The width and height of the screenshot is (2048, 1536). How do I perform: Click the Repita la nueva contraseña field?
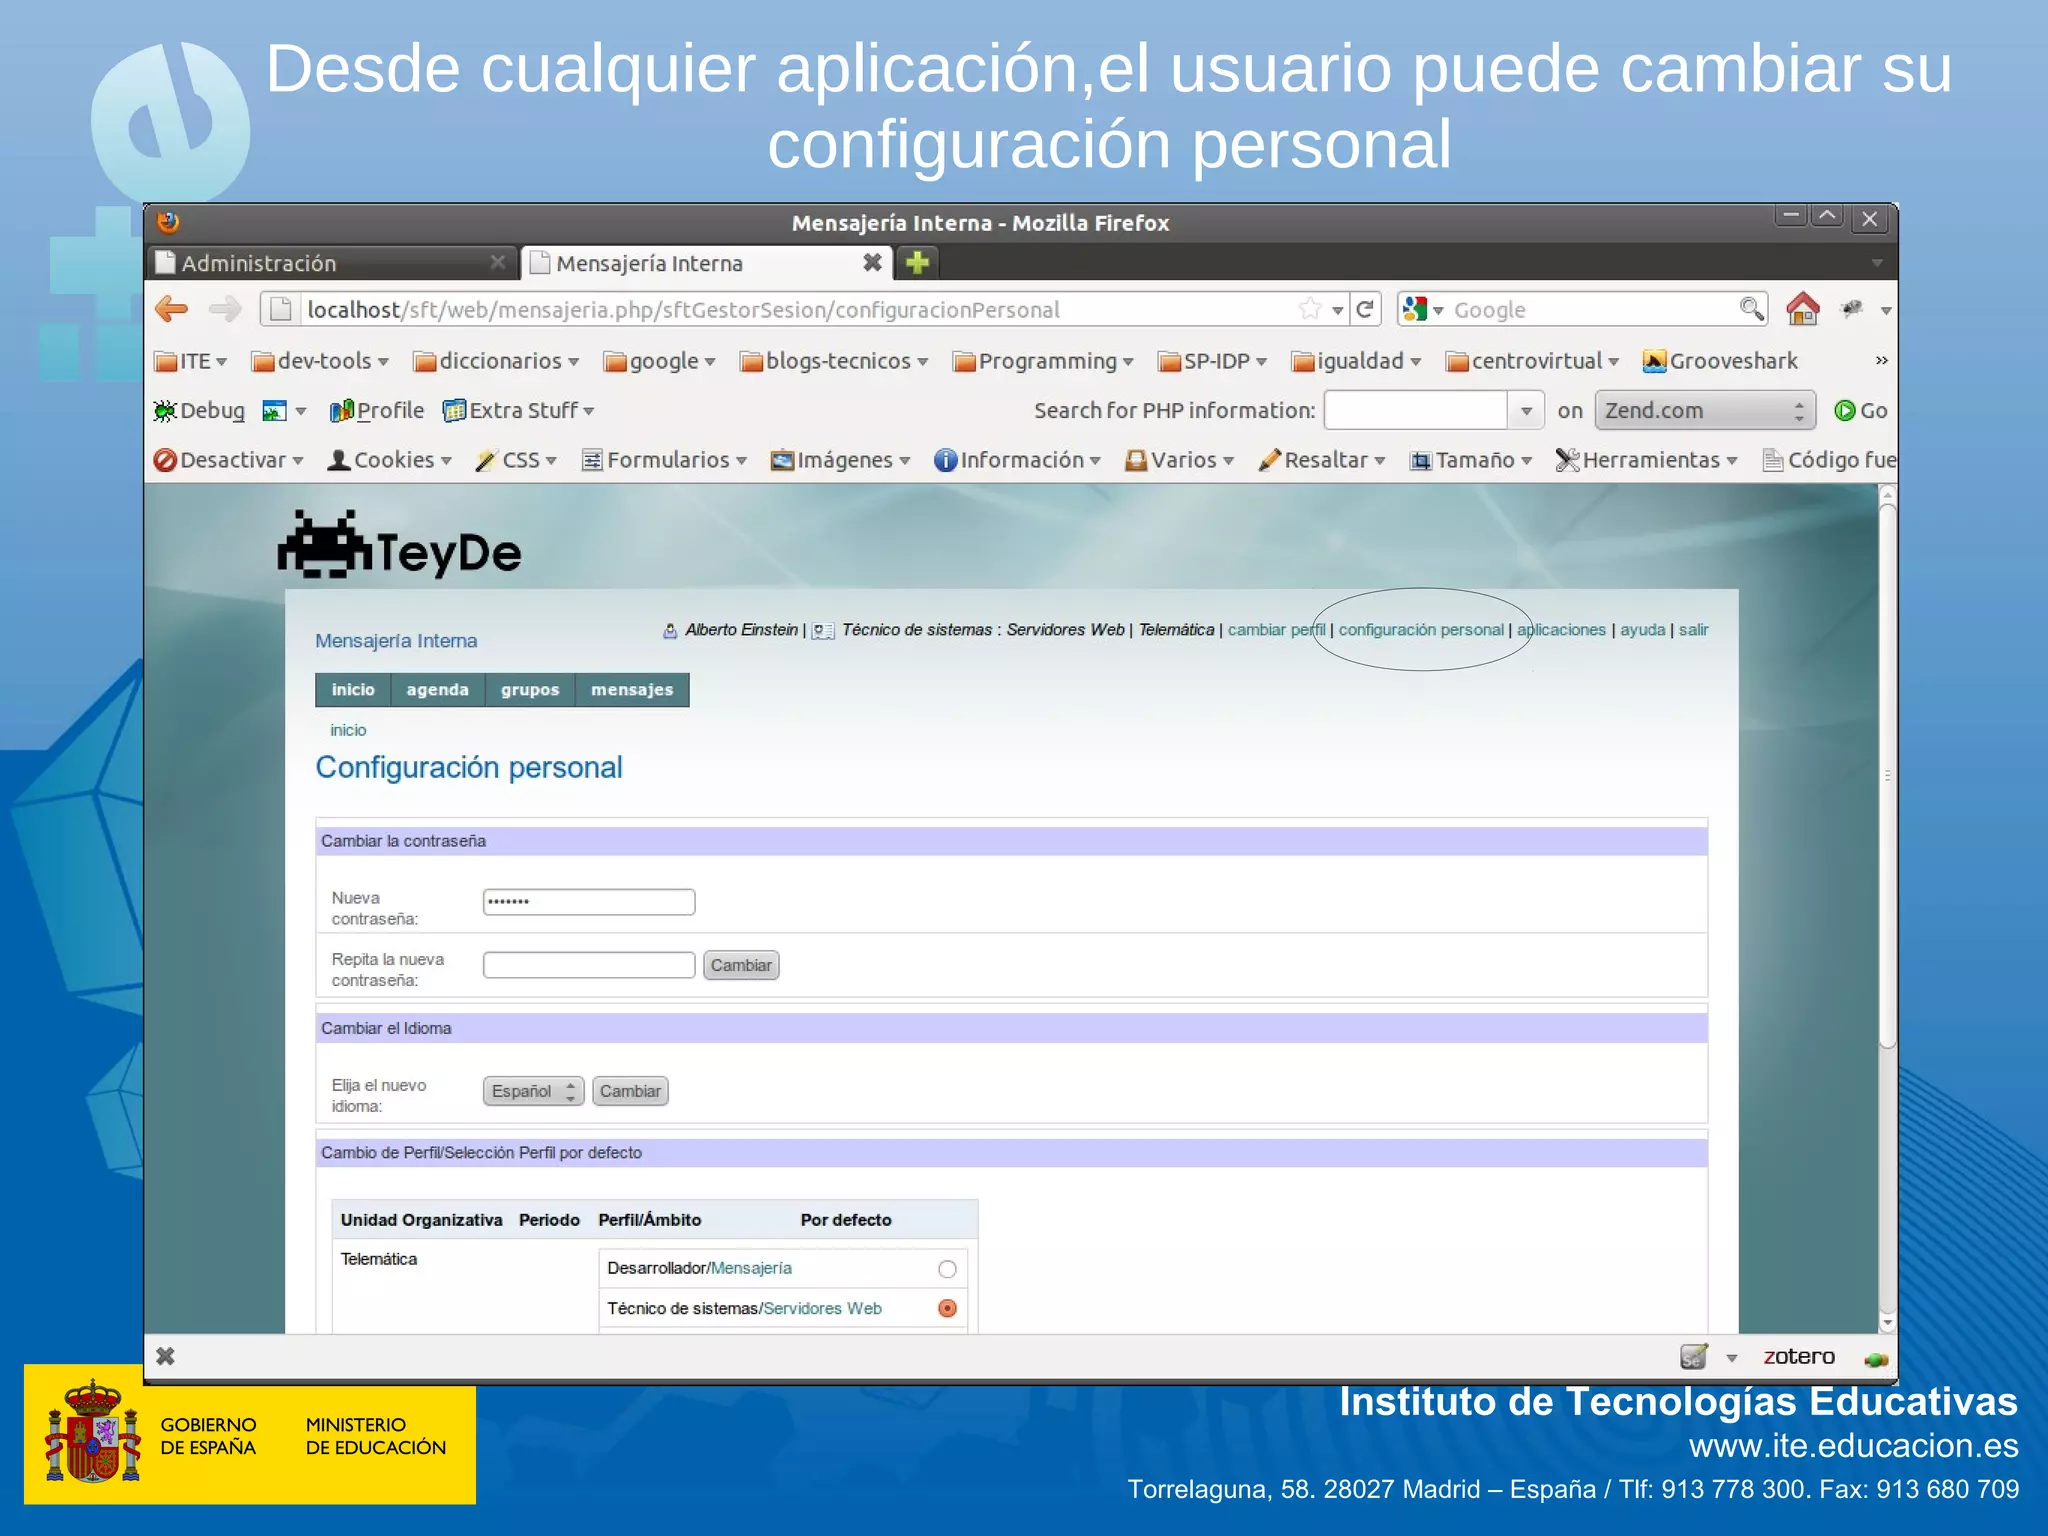pyautogui.click(x=589, y=965)
